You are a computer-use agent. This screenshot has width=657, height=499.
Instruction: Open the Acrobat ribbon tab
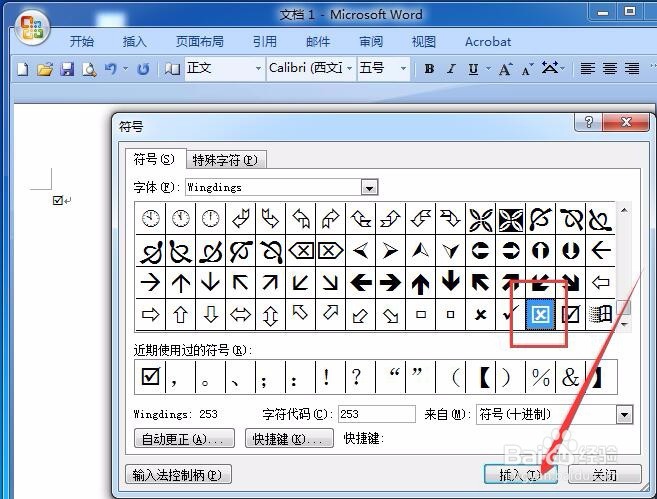488,41
